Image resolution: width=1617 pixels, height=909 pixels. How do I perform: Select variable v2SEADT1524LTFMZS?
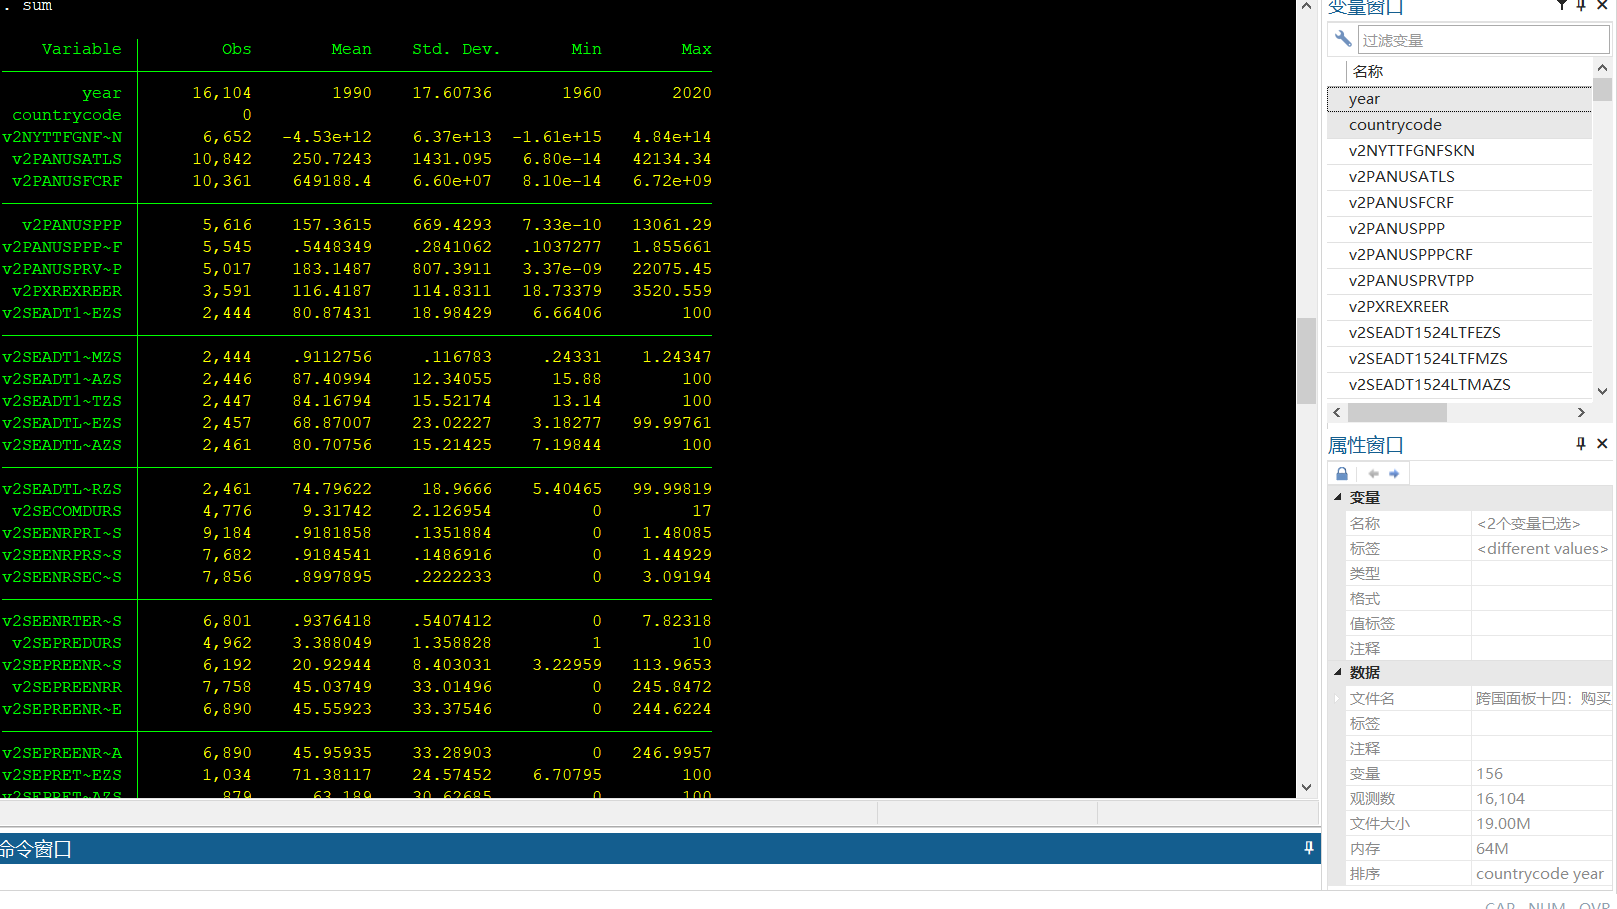pos(1459,358)
